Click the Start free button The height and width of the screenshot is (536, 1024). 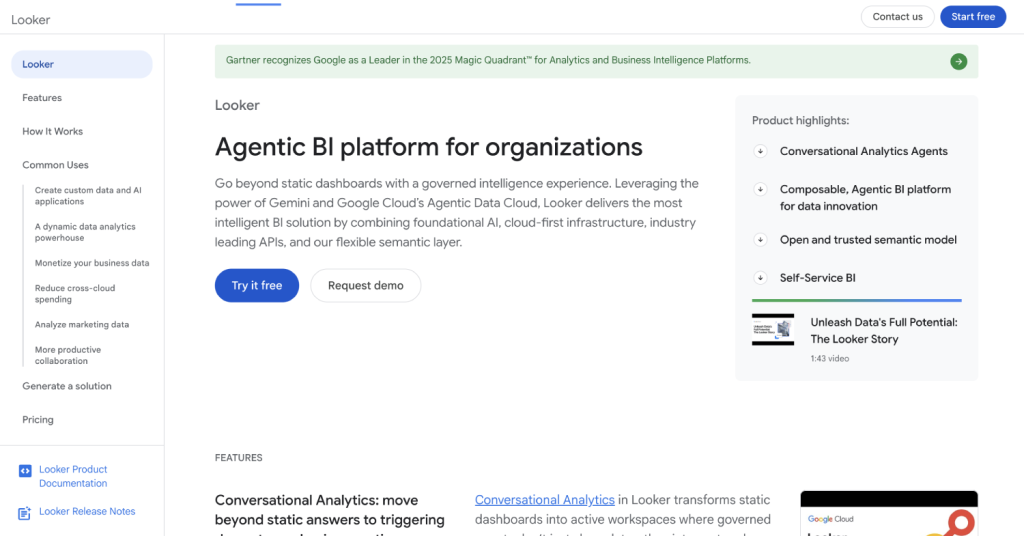point(972,17)
